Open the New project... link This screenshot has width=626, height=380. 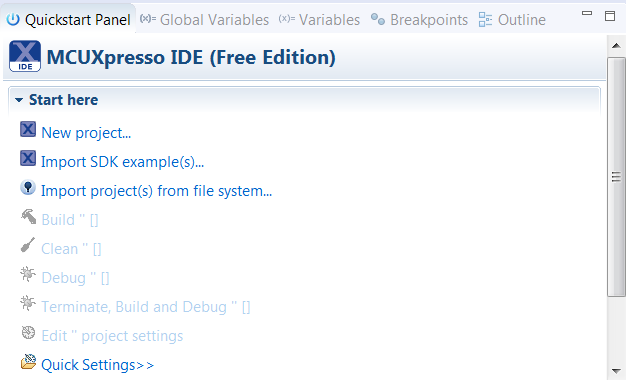pos(86,133)
